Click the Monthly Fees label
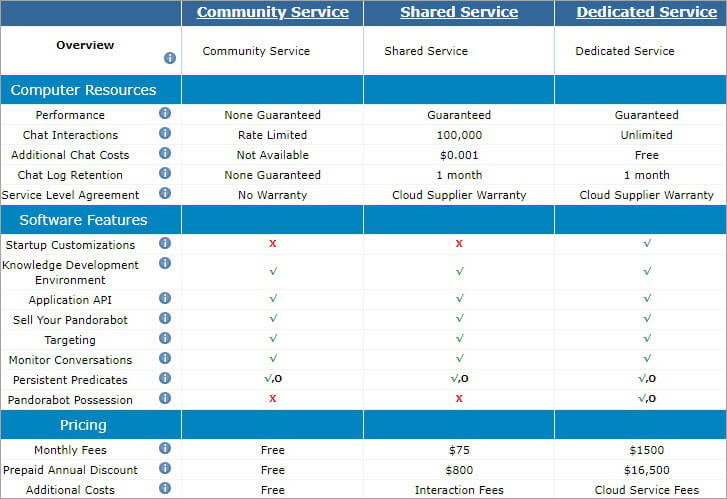Screen dimensions: 727x499 (70, 450)
